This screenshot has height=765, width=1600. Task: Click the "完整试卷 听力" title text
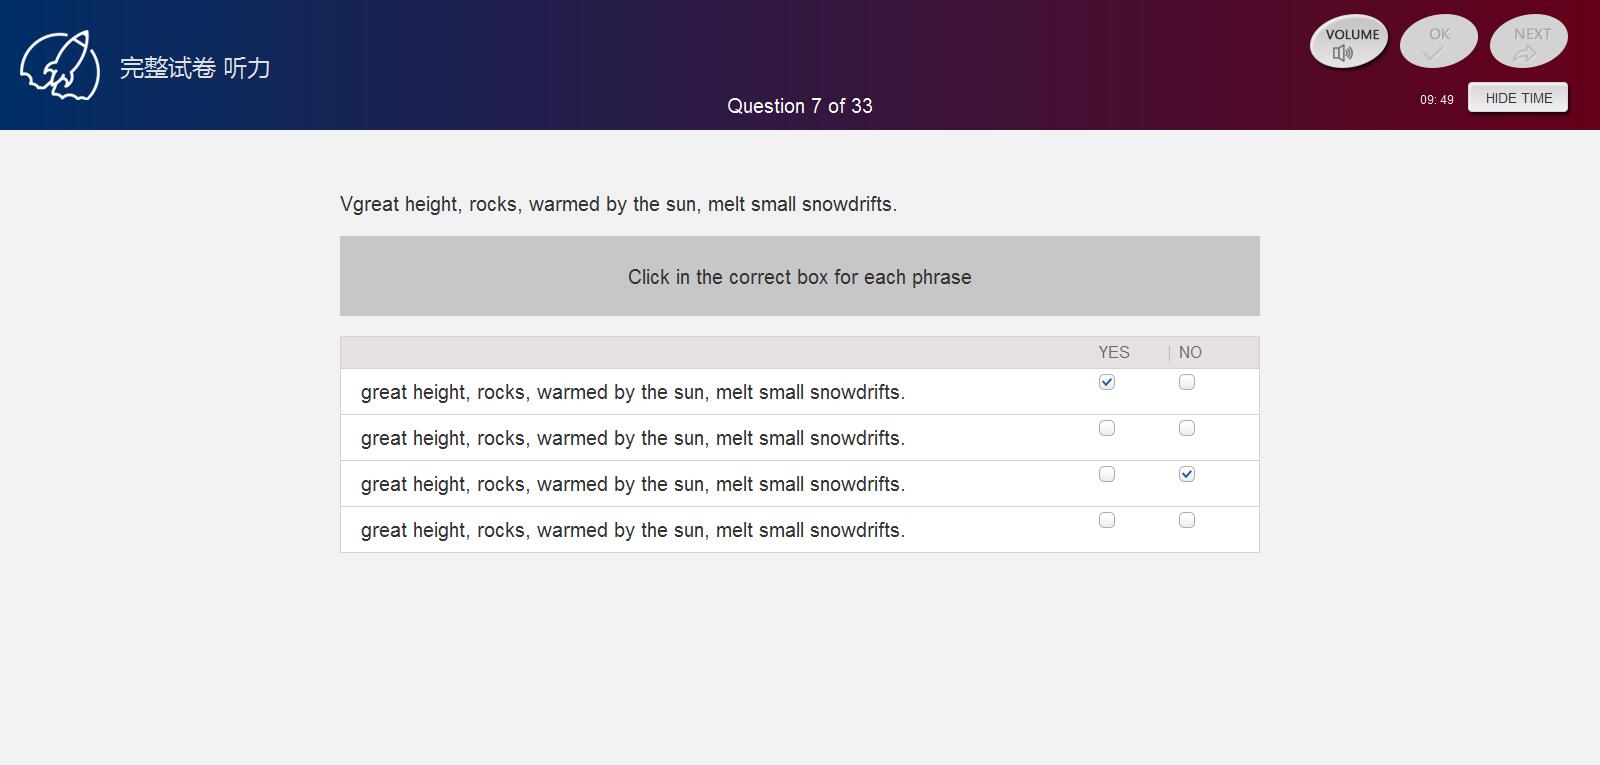[x=195, y=68]
